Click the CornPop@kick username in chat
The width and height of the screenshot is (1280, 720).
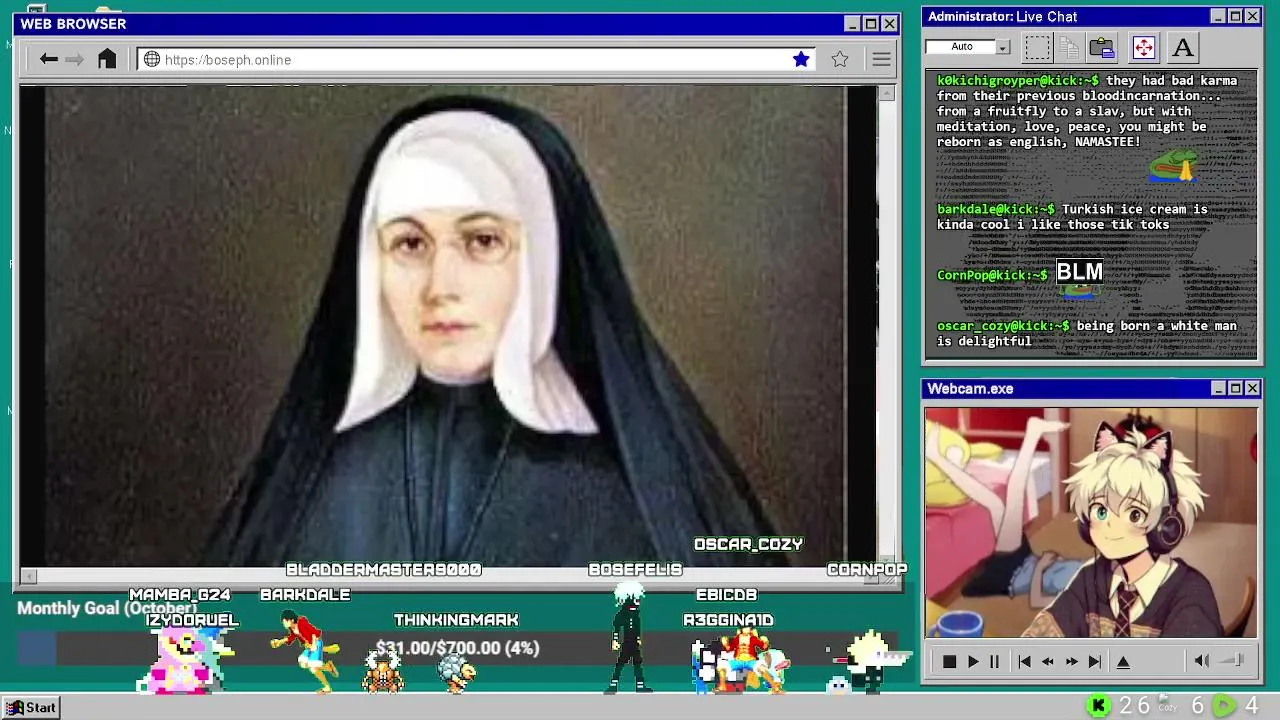992,275
